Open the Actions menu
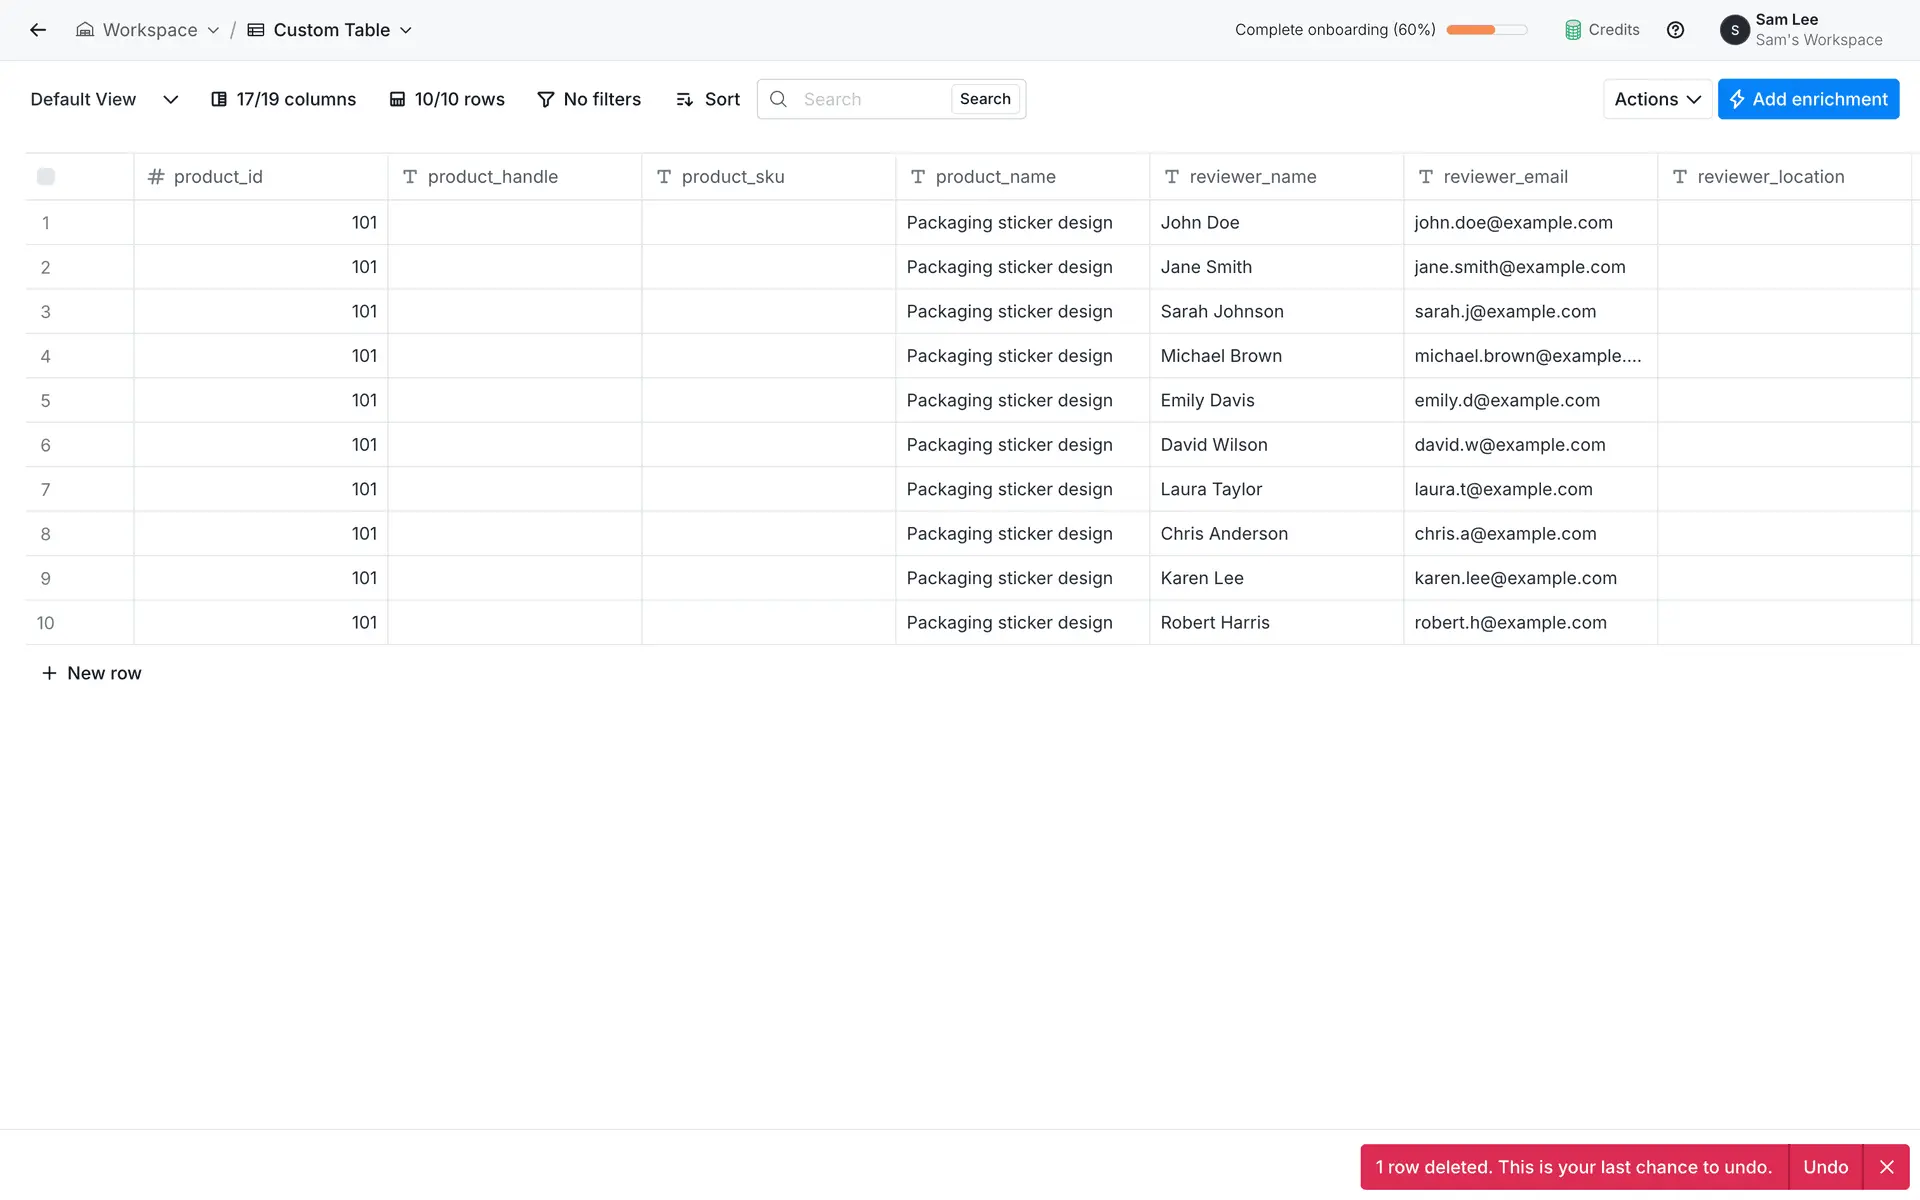This screenshot has height=1200, width=1920. click(x=1657, y=99)
